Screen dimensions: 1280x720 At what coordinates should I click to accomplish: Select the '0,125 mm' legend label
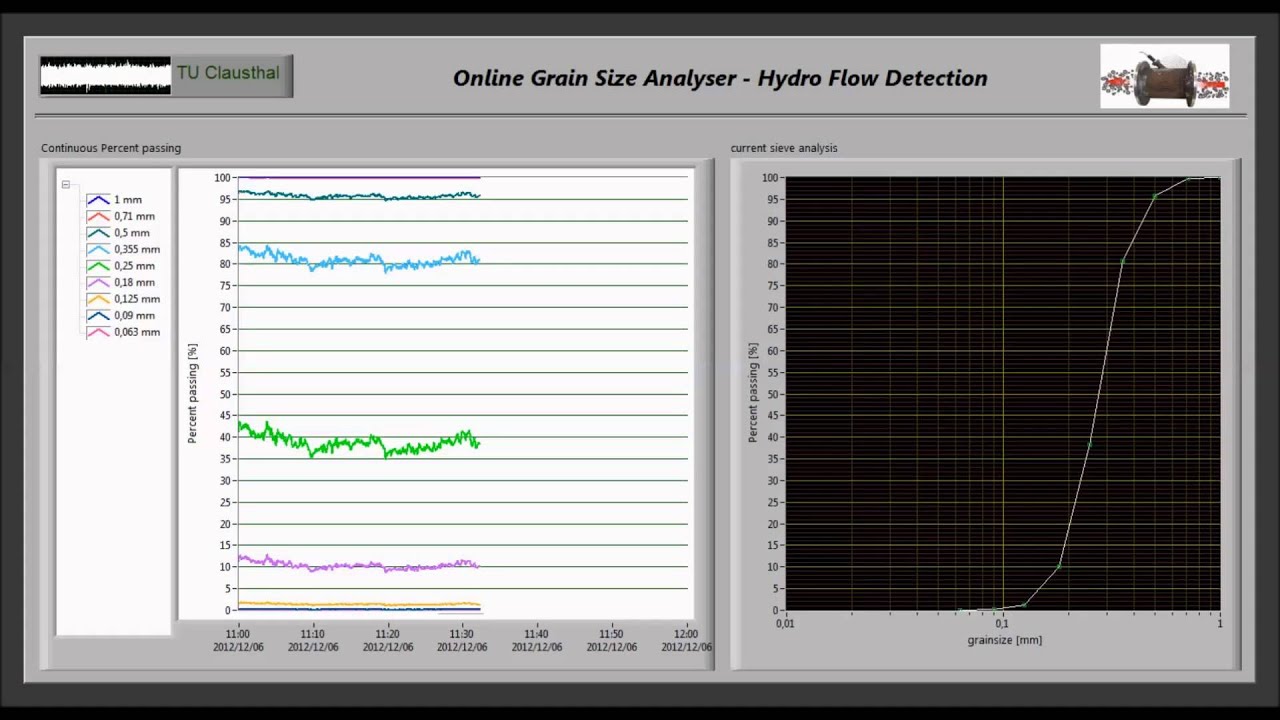click(137, 299)
